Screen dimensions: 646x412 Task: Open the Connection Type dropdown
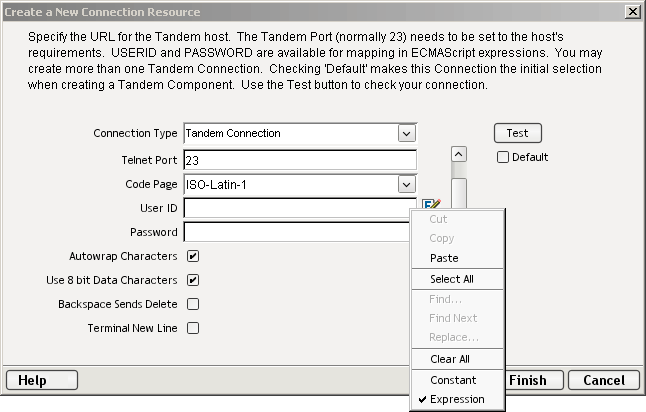(407, 133)
